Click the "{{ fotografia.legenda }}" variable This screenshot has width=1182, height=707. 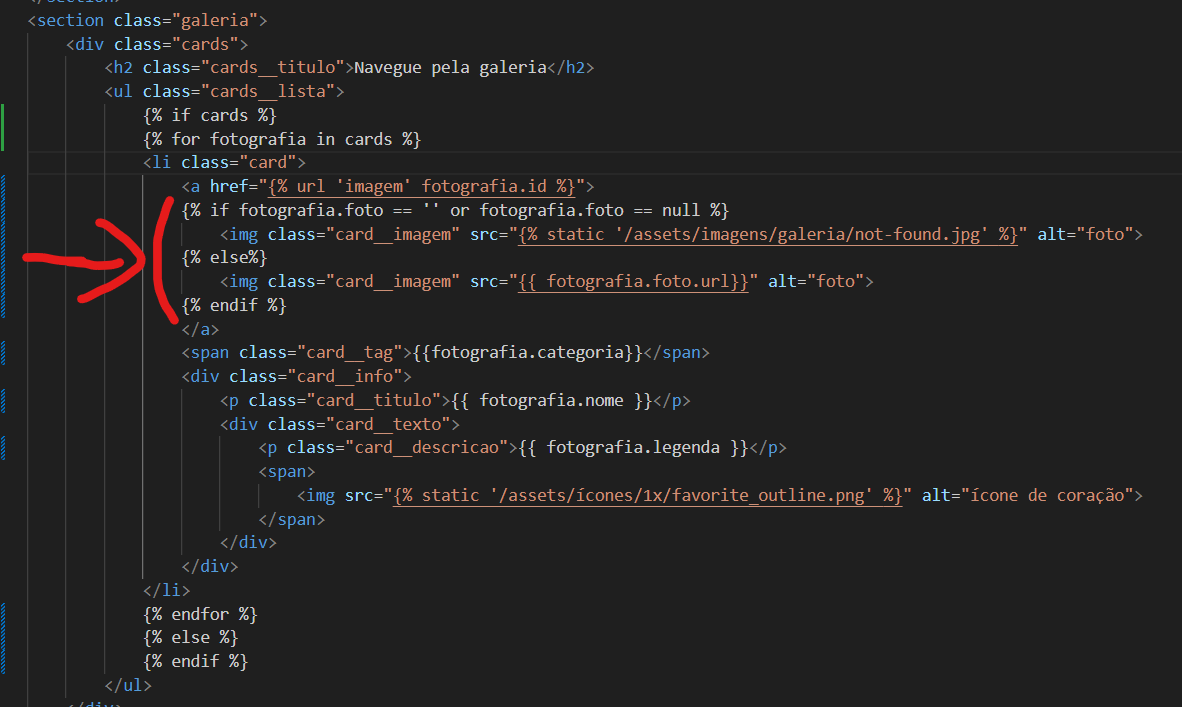click(x=633, y=448)
